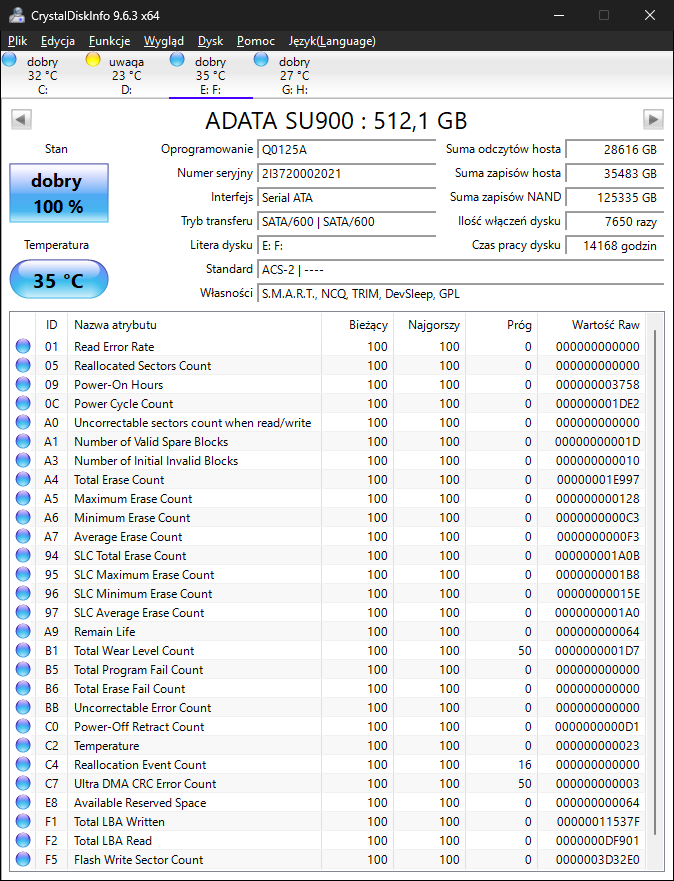Click the Oprogramowanie field Q0125A
Image resolution: width=674 pixels, height=881 pixels.
tap(347, 150)
